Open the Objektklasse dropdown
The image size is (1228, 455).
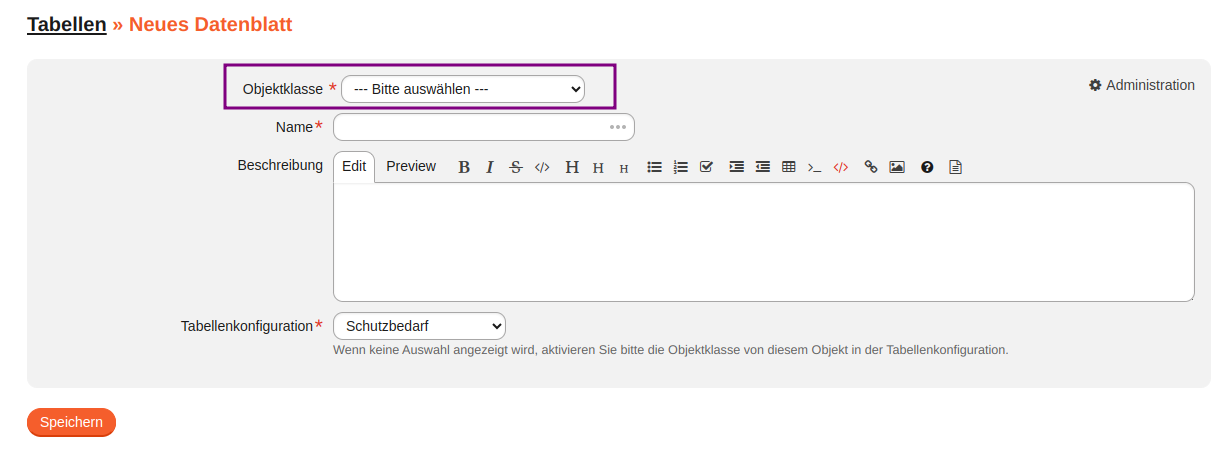tap(463, 89)
